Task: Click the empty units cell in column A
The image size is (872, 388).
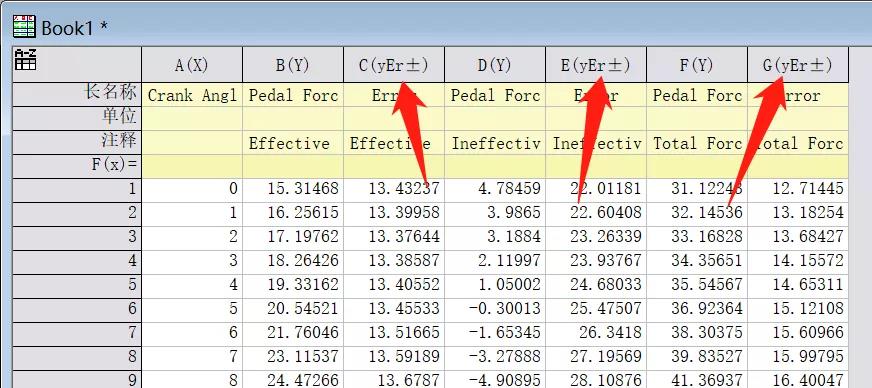Action: point(192,118)
